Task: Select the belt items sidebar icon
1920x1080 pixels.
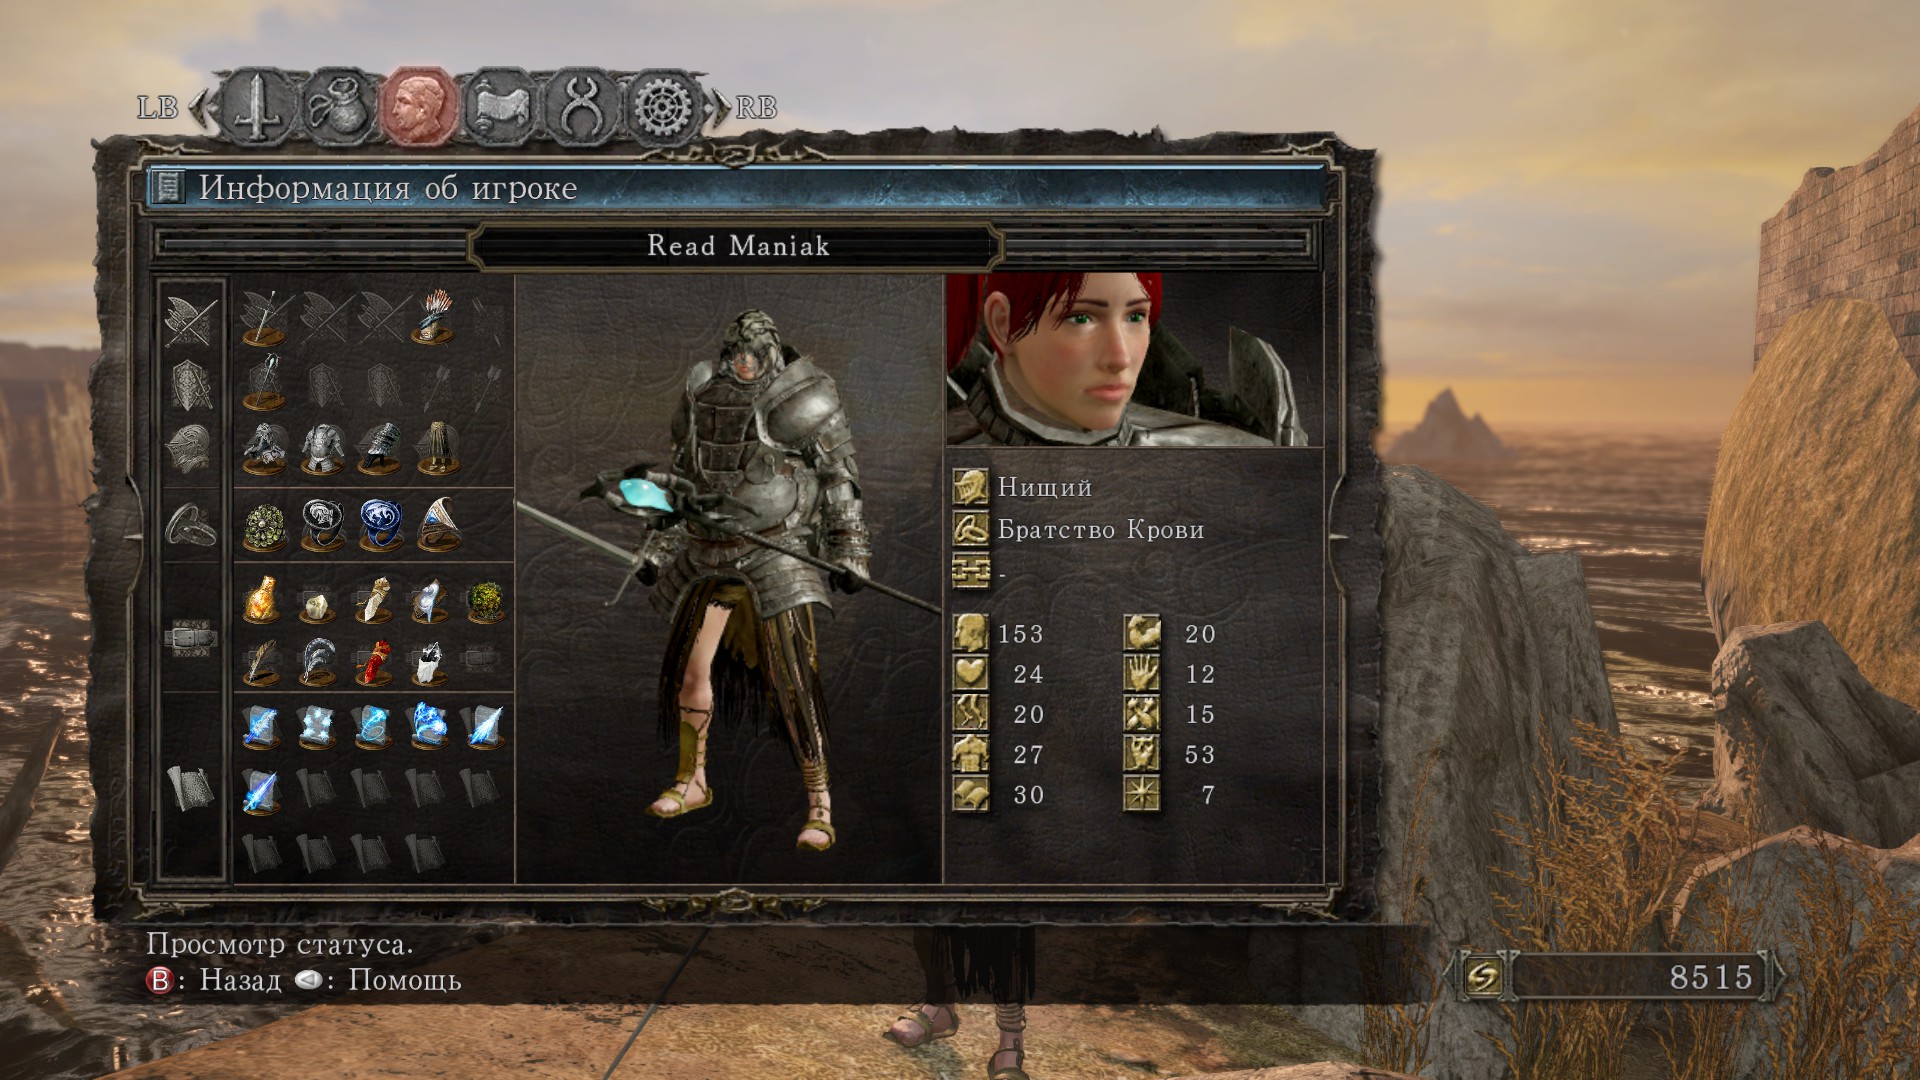Action: (191, 637)
